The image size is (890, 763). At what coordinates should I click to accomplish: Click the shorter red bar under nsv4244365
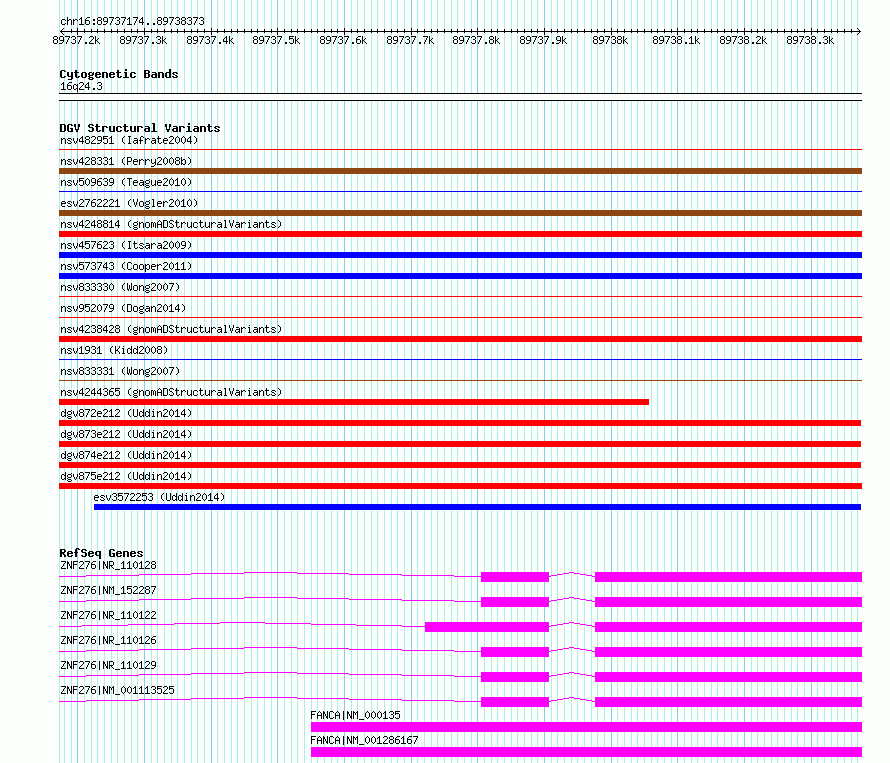pos(354,402)
